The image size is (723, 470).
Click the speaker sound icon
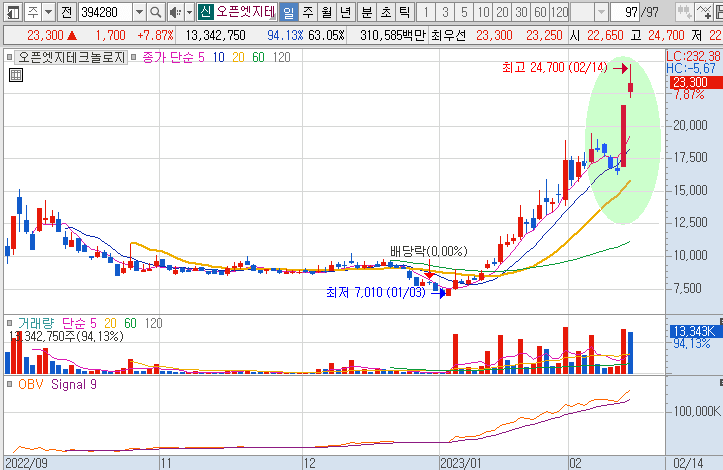tap(175, 12)
